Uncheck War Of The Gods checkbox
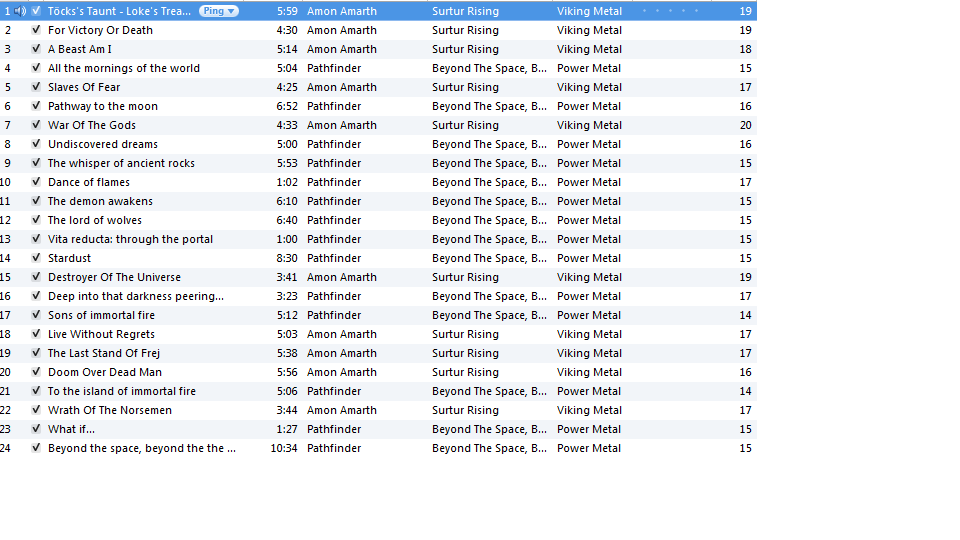Viewport: 960px width, 540px height. click(x=36, y=124)
